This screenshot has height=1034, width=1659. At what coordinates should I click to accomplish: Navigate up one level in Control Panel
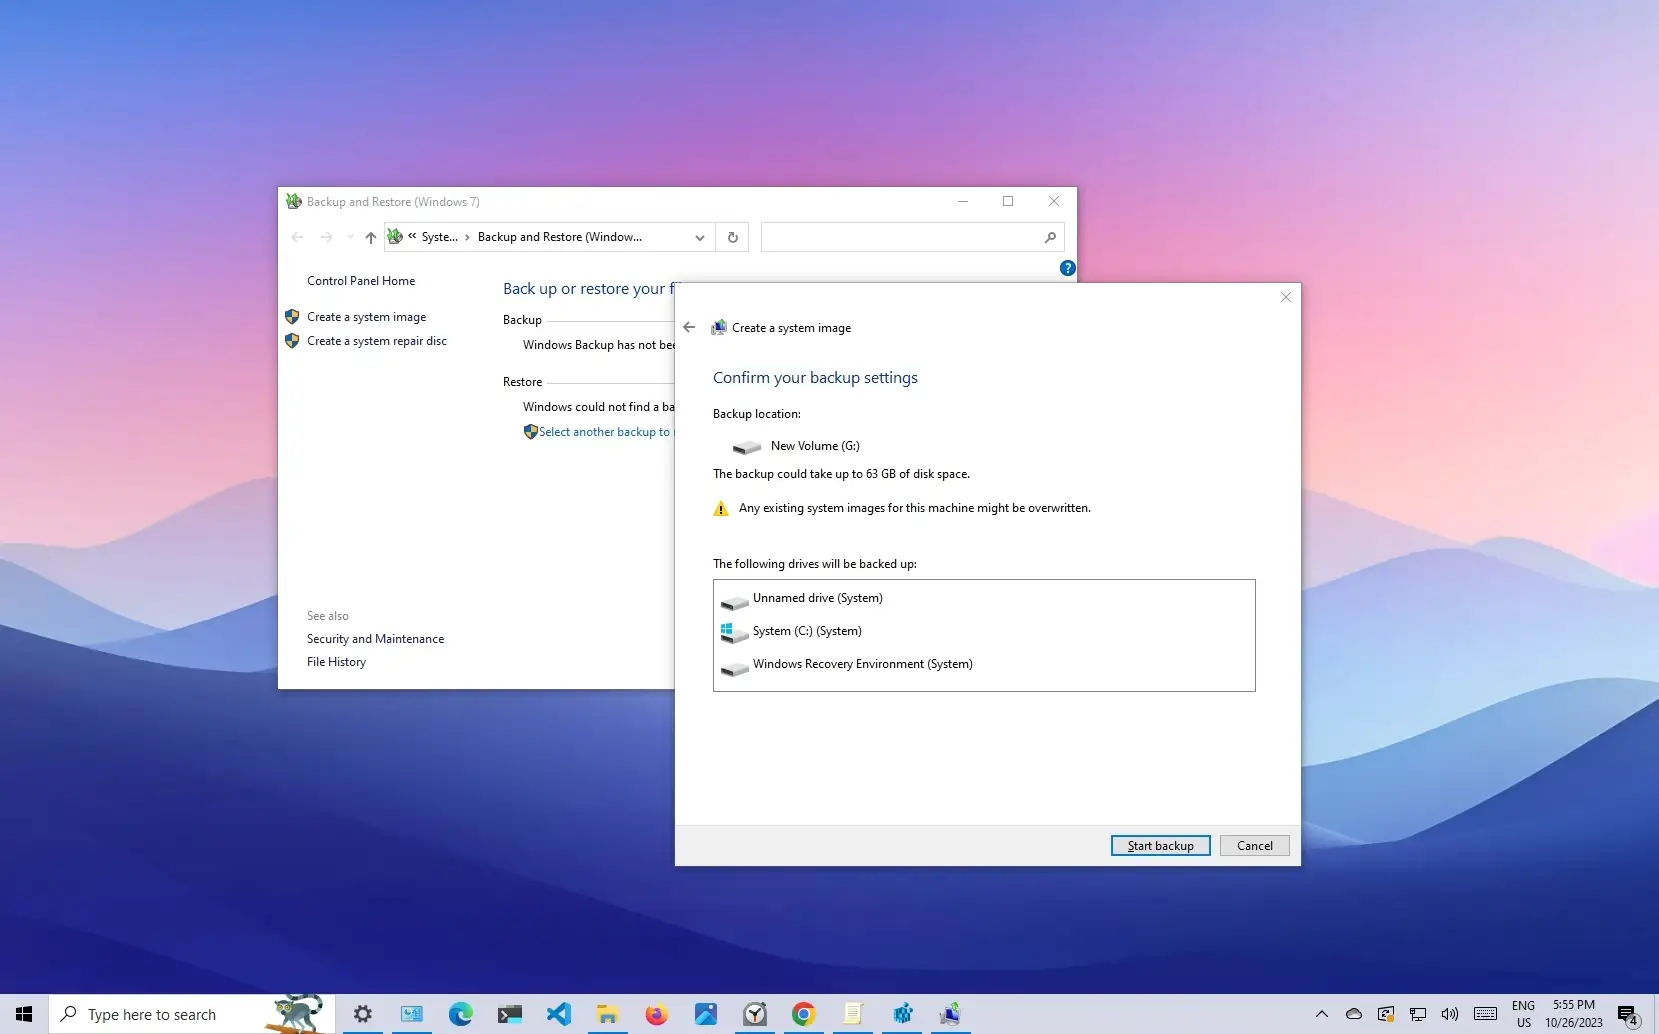370,237
